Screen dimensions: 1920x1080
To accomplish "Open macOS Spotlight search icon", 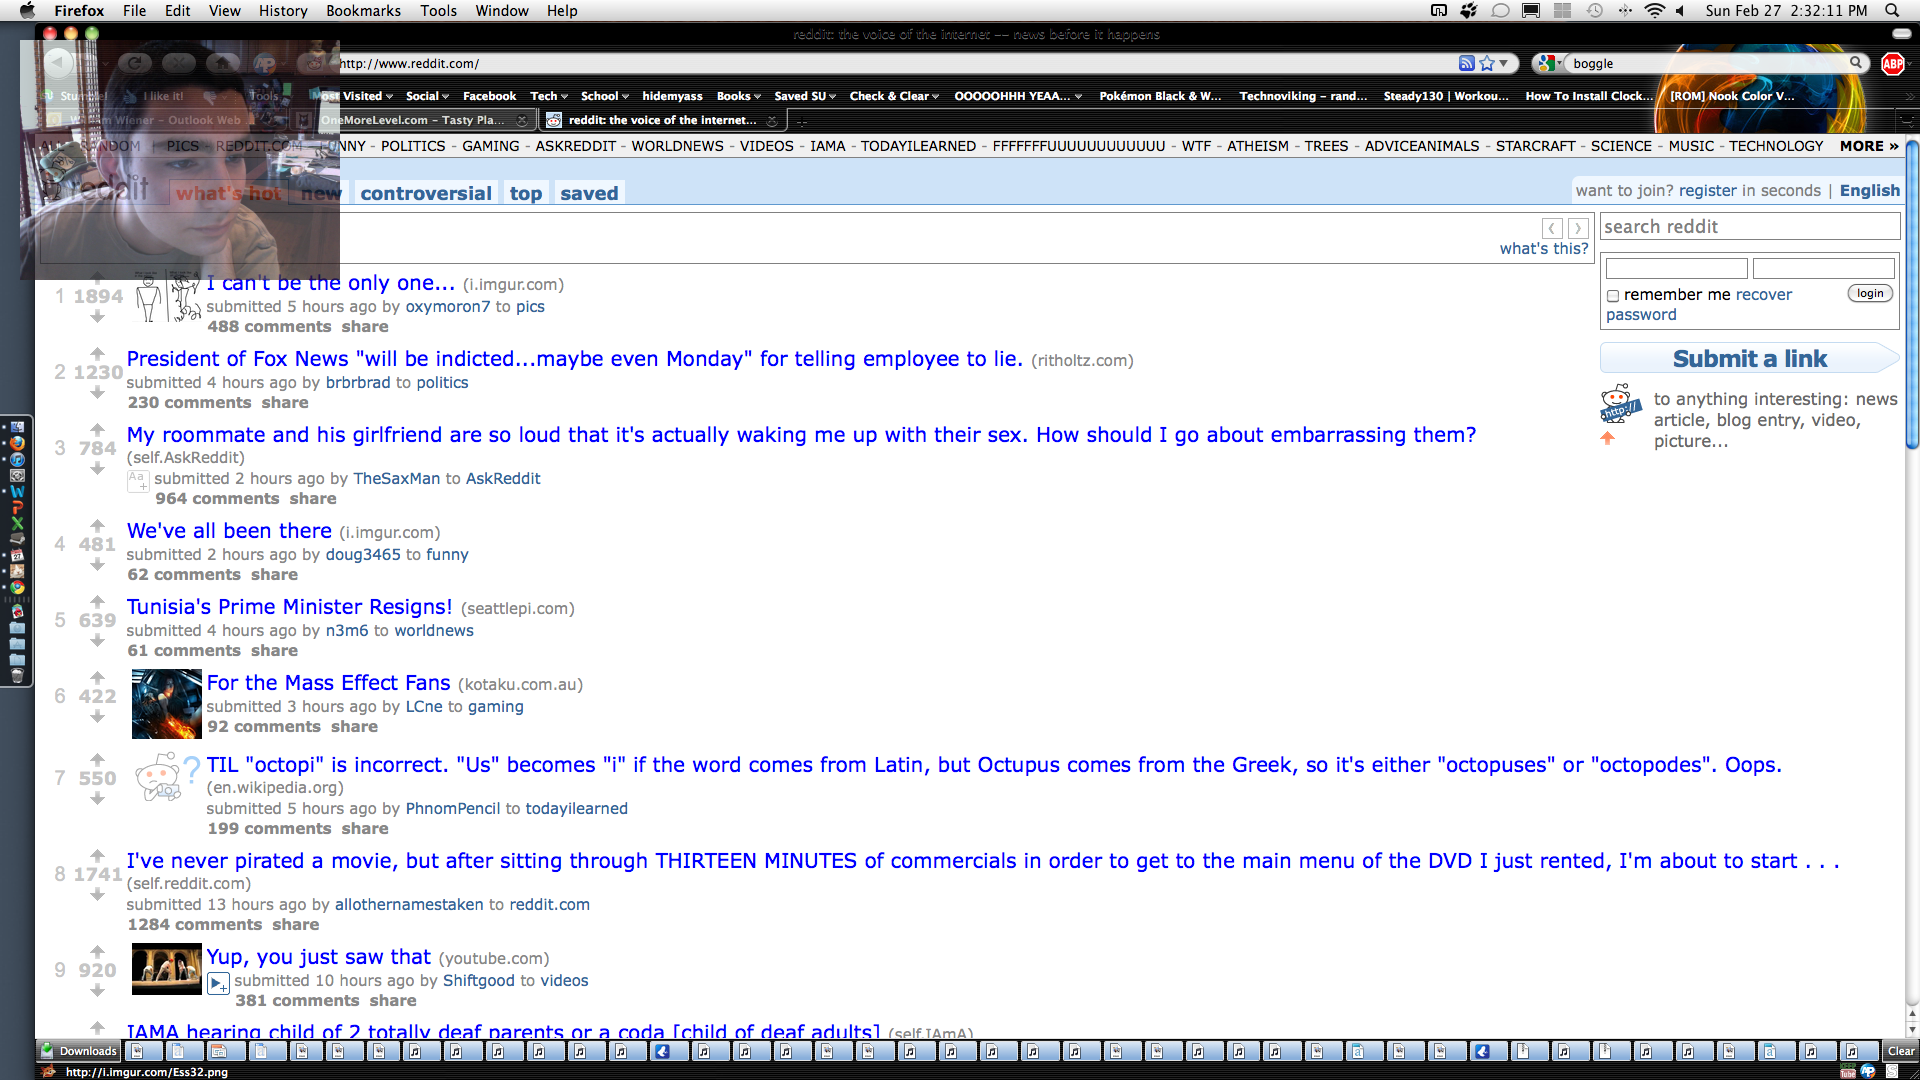I will click(x=1892, y=11).
